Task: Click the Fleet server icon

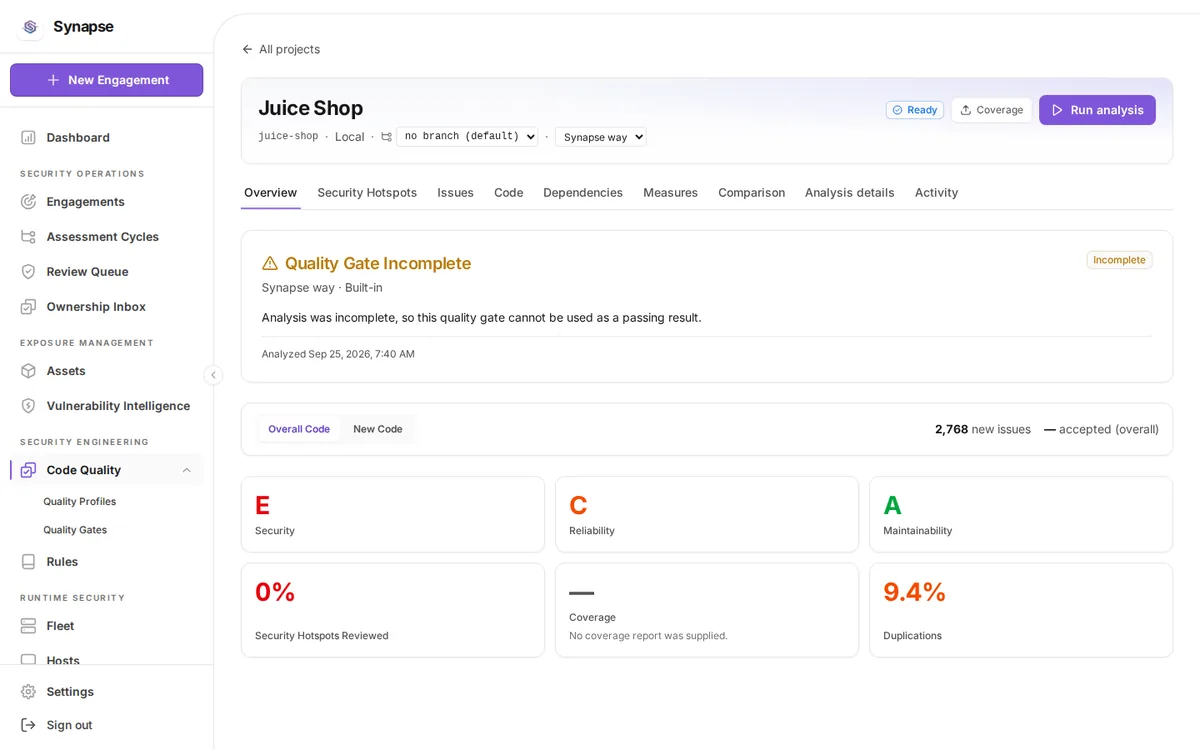Action: tap(28, 626)
